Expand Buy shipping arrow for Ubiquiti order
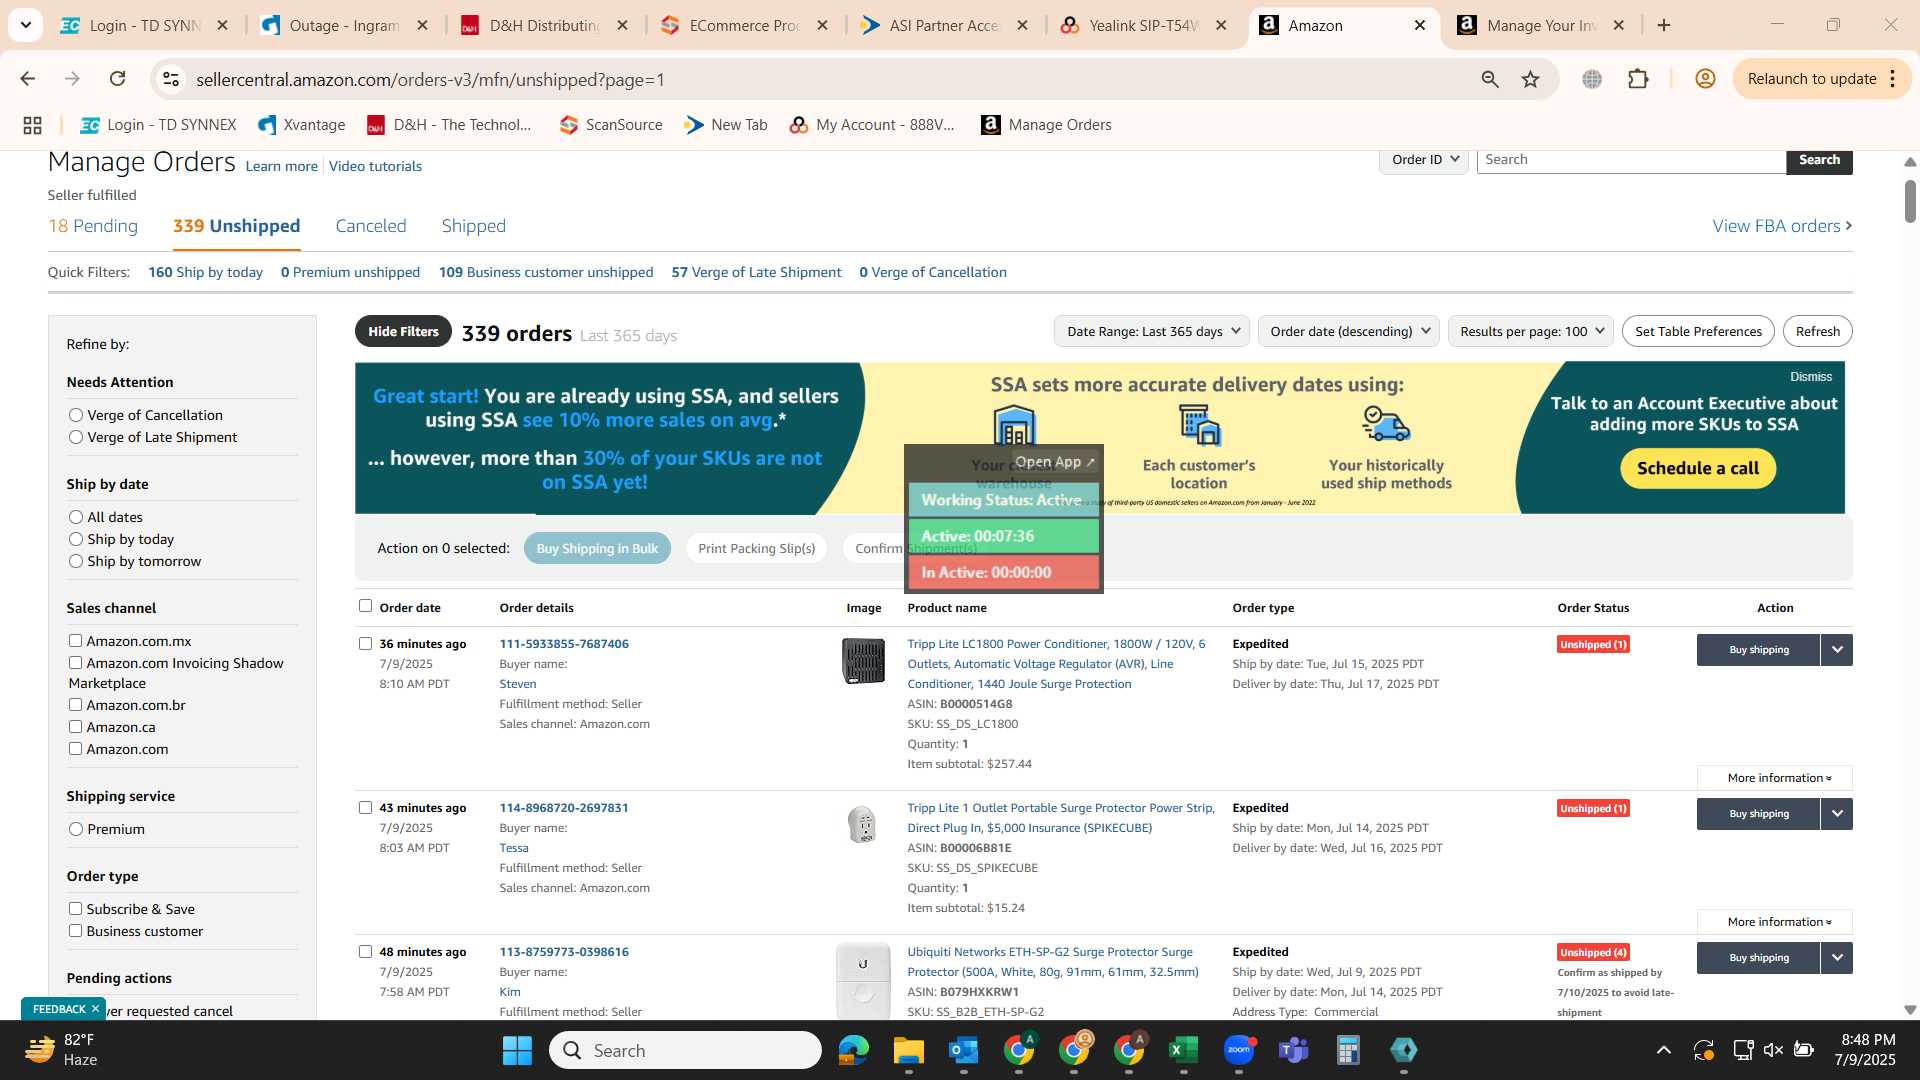 [x=1837, y=958]
